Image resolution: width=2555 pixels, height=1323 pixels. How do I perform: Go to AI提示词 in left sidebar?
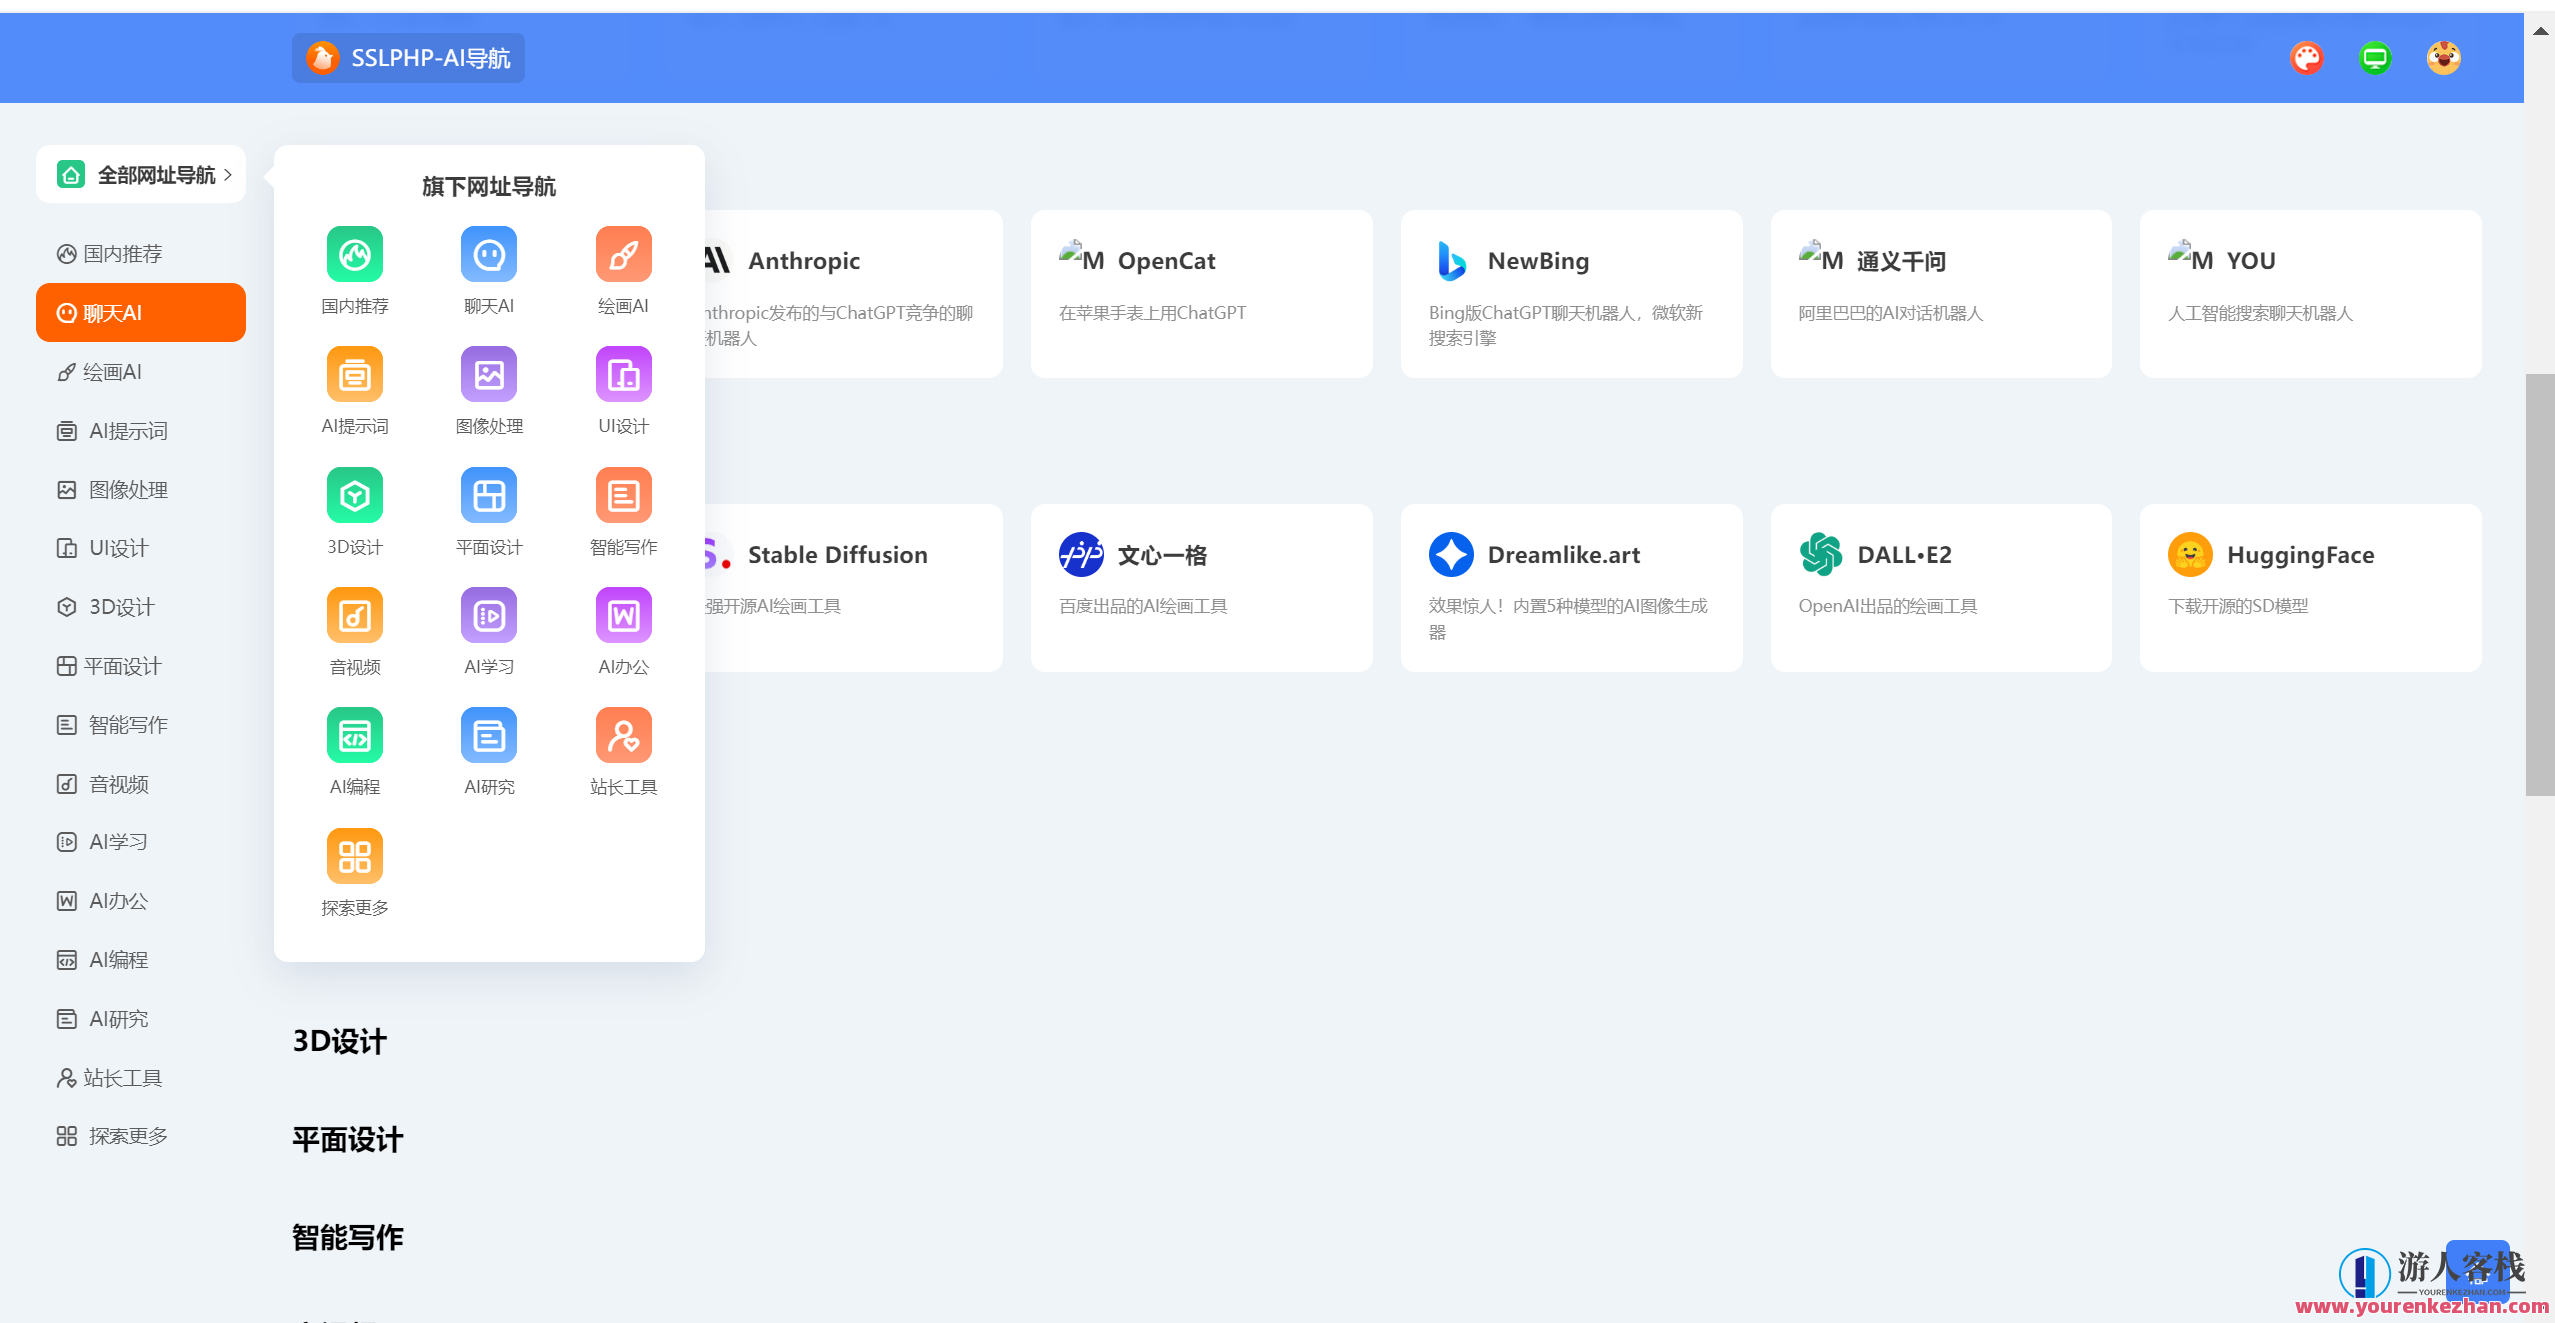tap(127, 431)
